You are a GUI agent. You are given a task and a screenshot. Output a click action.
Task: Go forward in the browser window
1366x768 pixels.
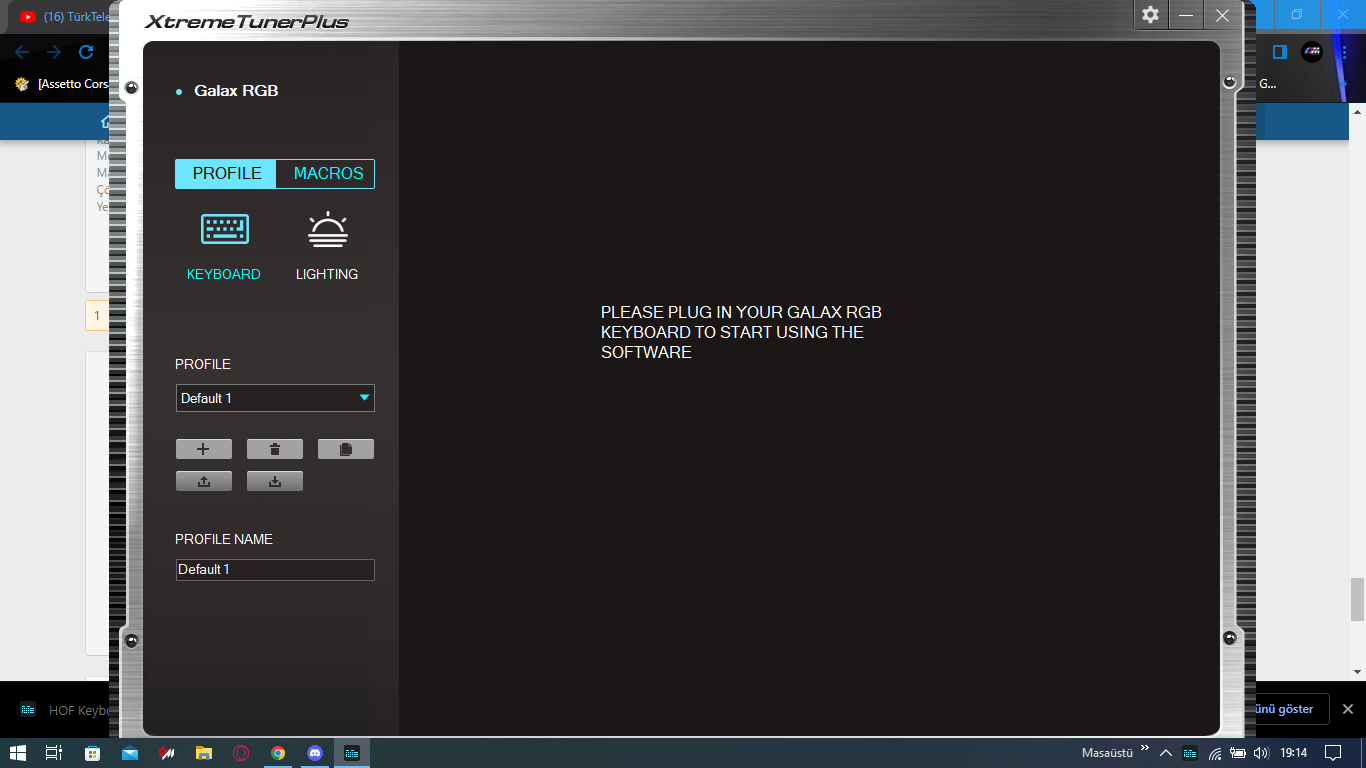(x=54, y=52)
